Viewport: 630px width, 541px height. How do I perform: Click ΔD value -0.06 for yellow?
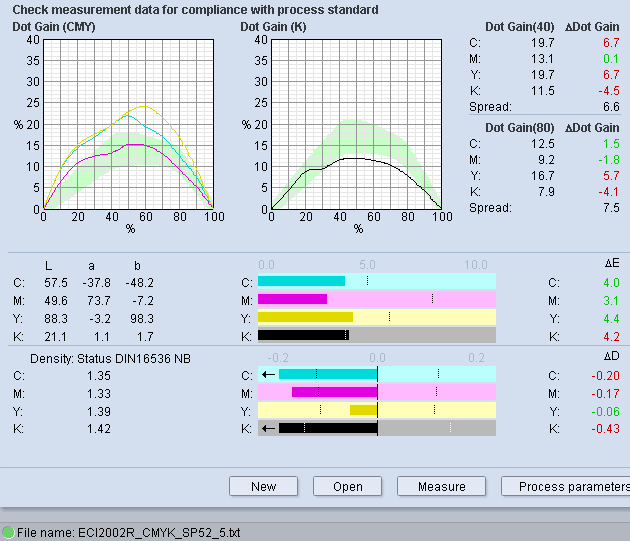pyautogui.click(x=605, y=412)
